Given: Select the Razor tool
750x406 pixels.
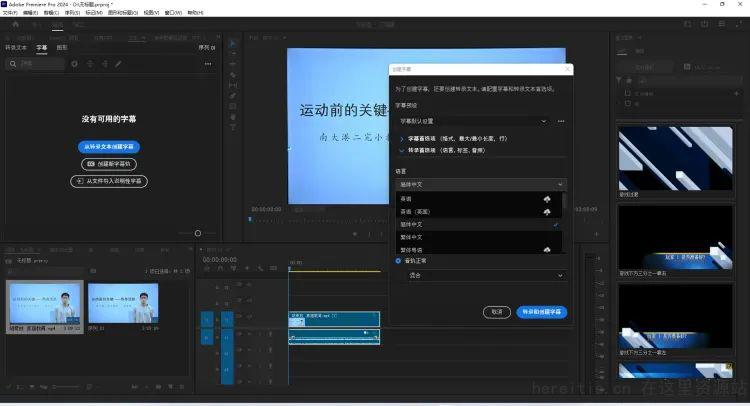Looking at the screenshot, I should click(233, 75).
